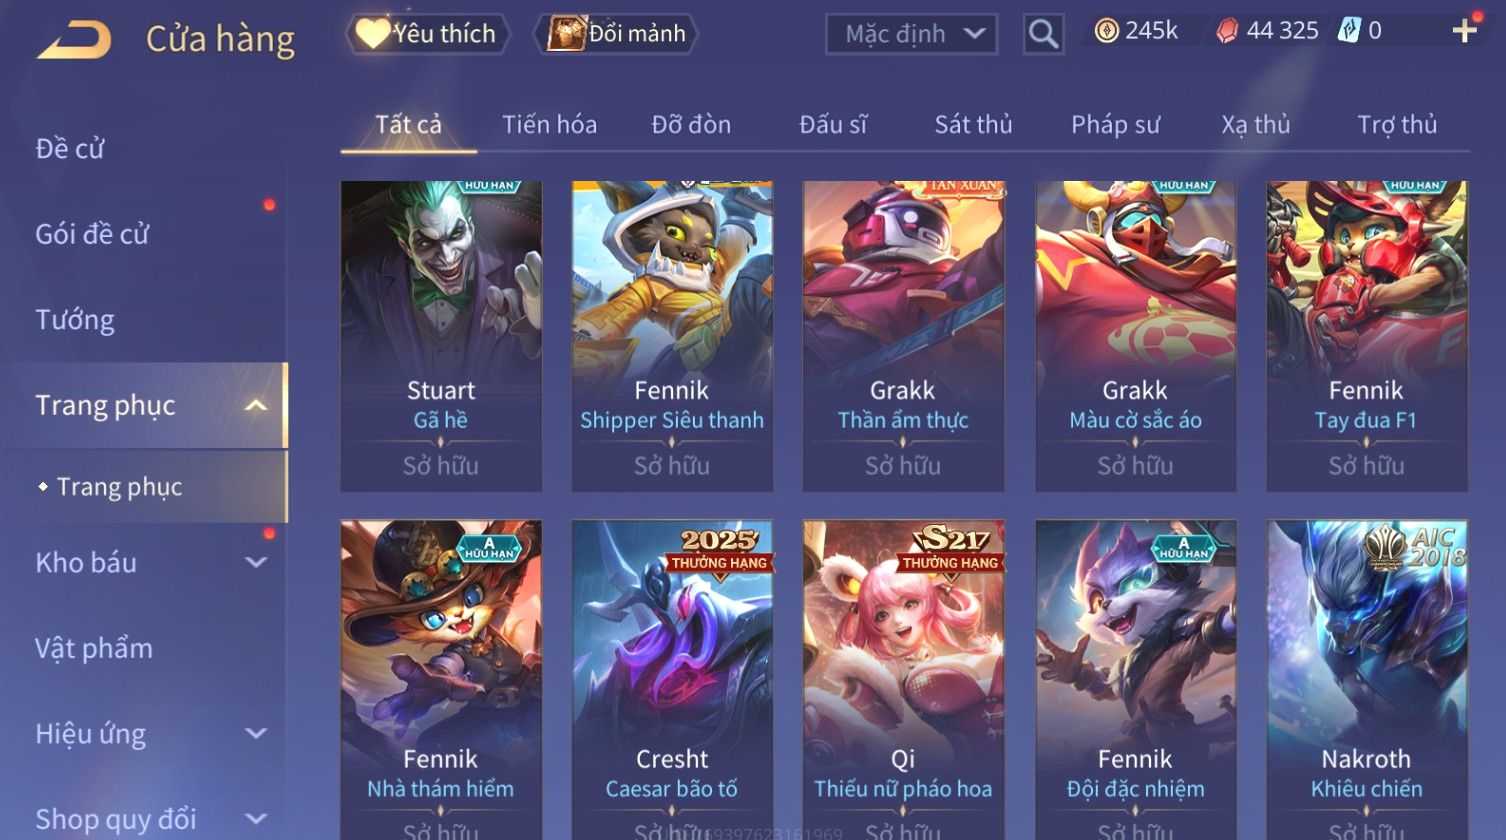Tap the red ruby balance icon
This screenshot has width=1506, height=840.
point(1226,32)
